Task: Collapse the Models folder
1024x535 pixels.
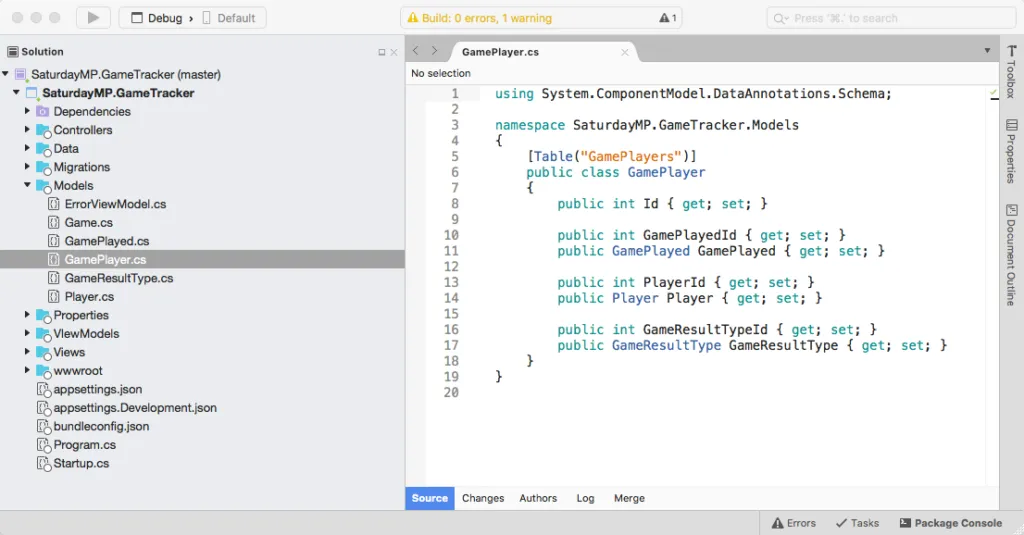Action: point(27,185)
